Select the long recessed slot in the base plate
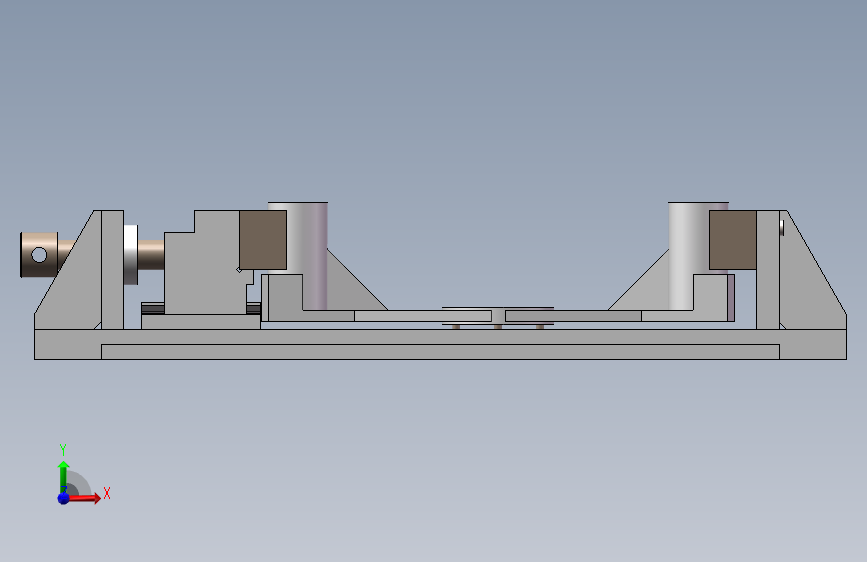The width and height of the screenshot is (867, 562). pos(440,352)
